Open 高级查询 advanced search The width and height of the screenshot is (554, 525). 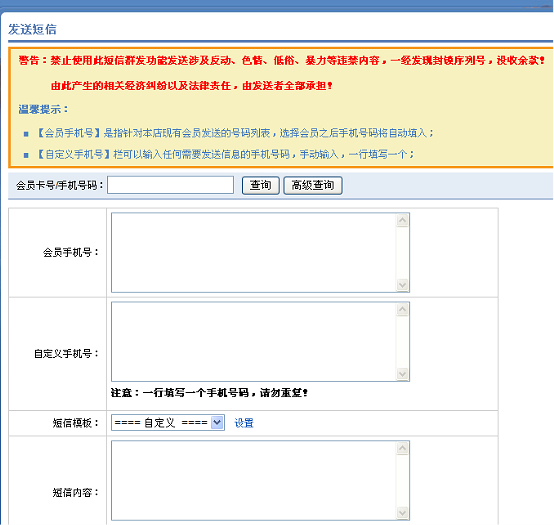[x=313, y=185]
